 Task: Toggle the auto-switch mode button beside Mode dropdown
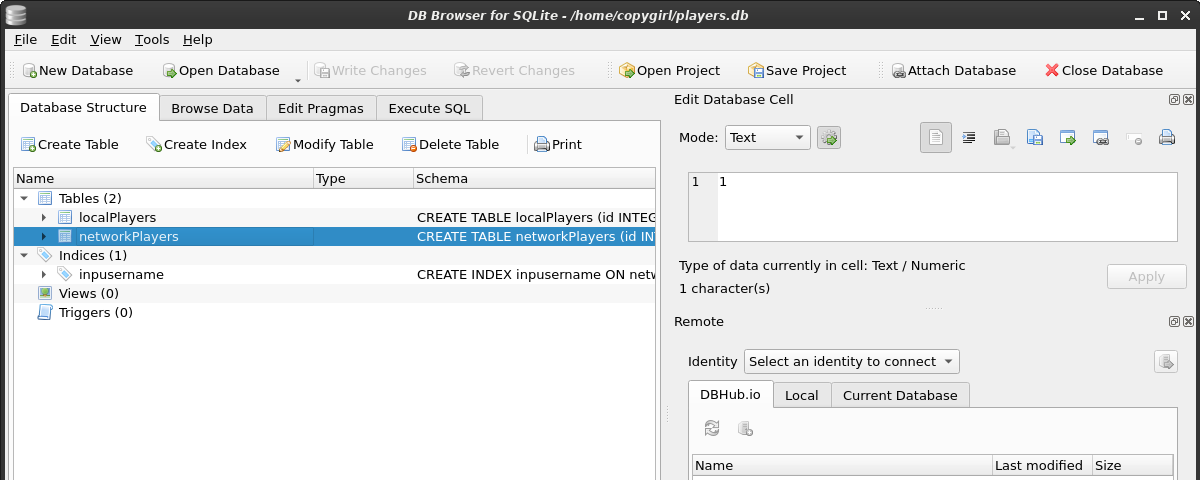coord(829,138)
